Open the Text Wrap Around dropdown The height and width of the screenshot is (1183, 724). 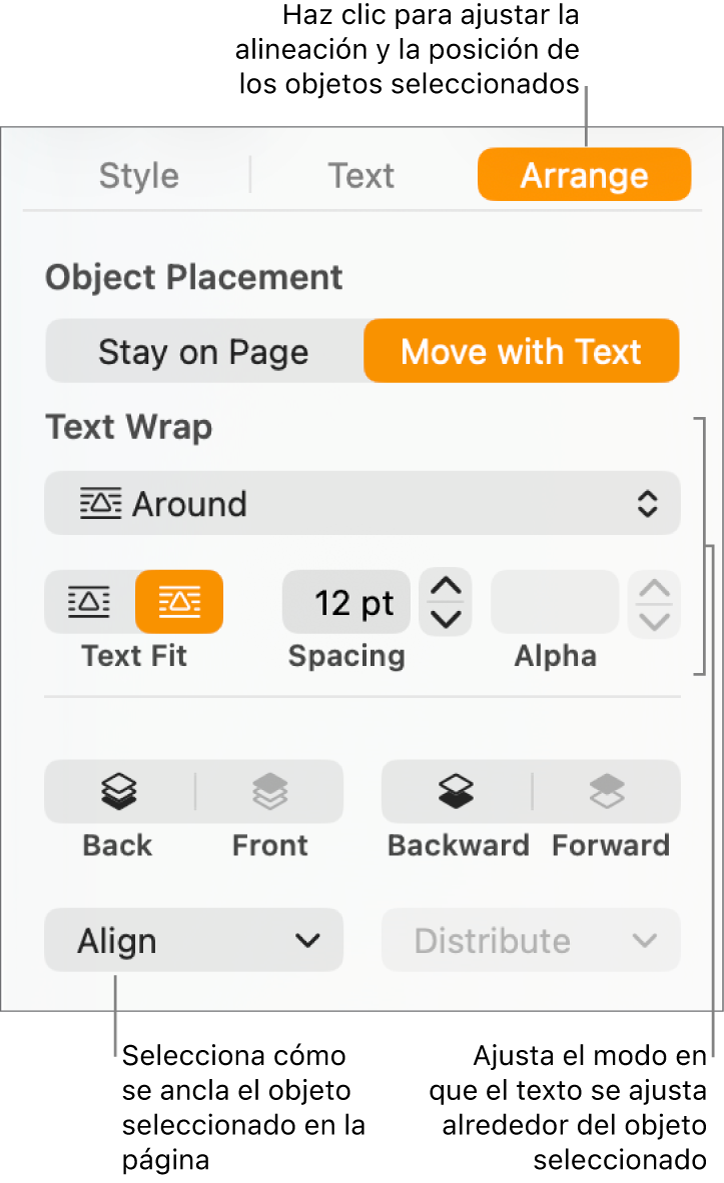(362, 504)
